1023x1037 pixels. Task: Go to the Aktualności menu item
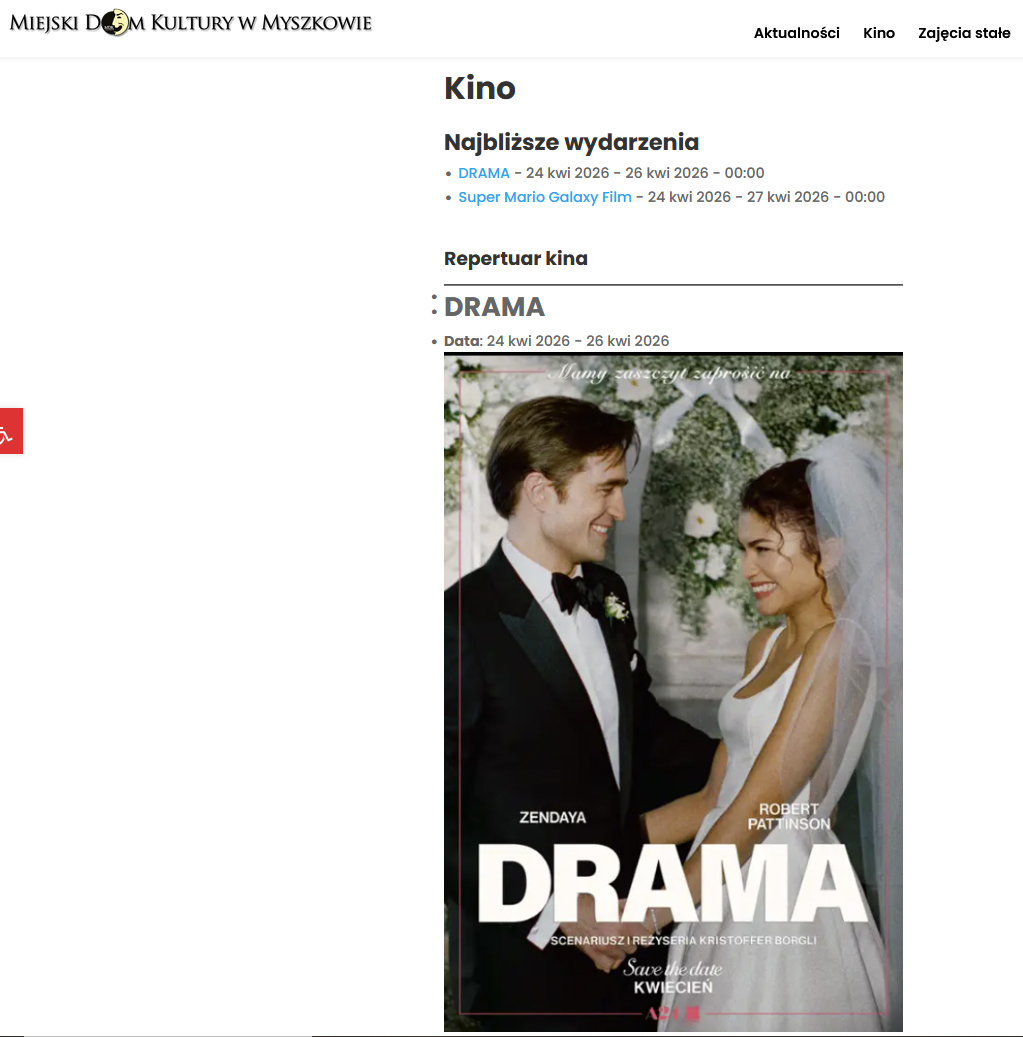[x=796, y=33]
